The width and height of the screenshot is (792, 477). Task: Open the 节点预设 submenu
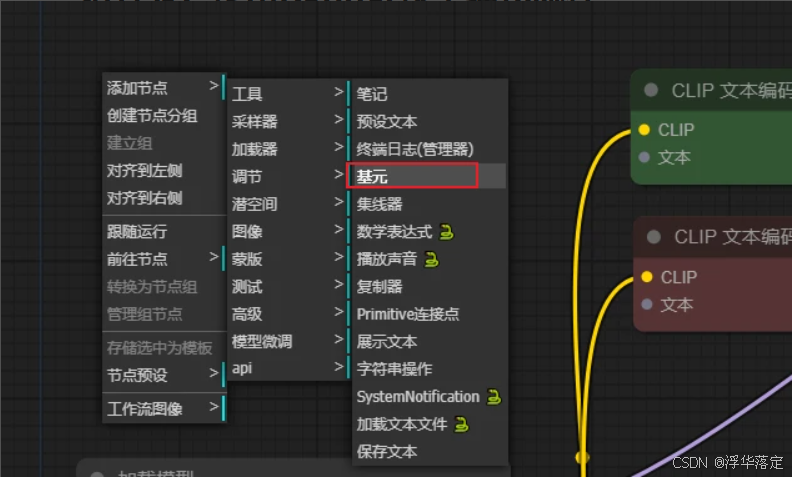coord(164,375)
